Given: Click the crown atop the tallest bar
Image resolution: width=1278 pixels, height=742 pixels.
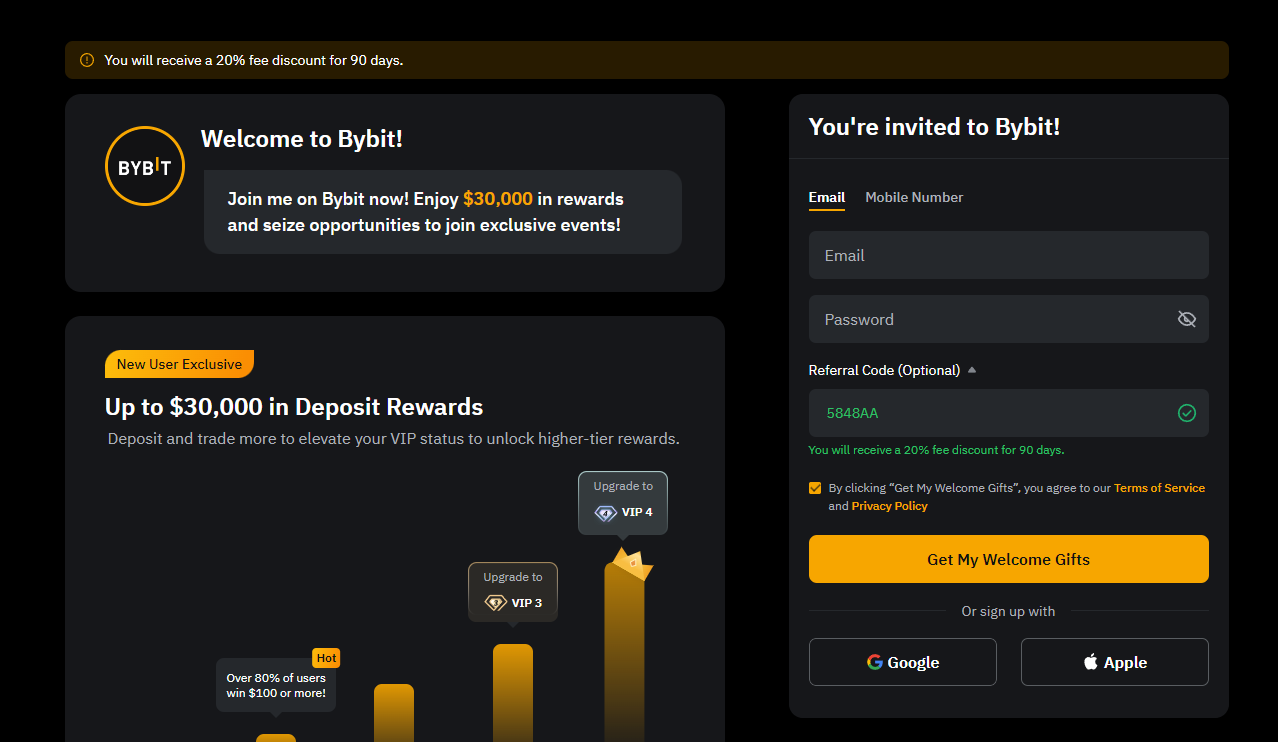Looking at the screenshot, I should click(x=631, y=563).
